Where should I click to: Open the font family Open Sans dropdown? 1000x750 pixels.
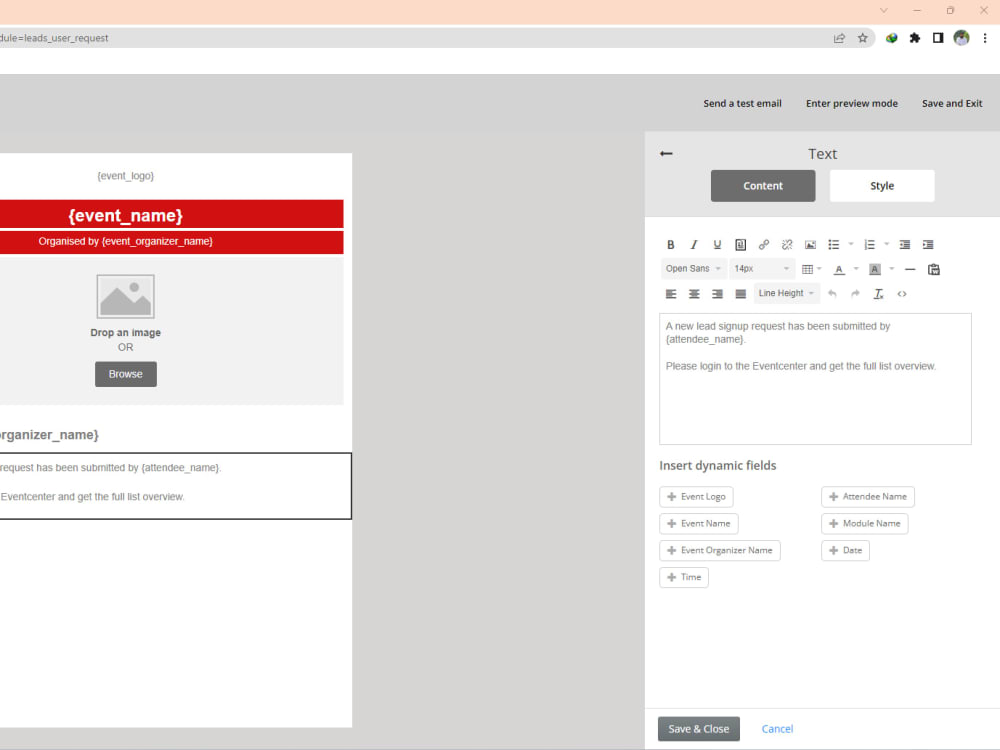693,269
